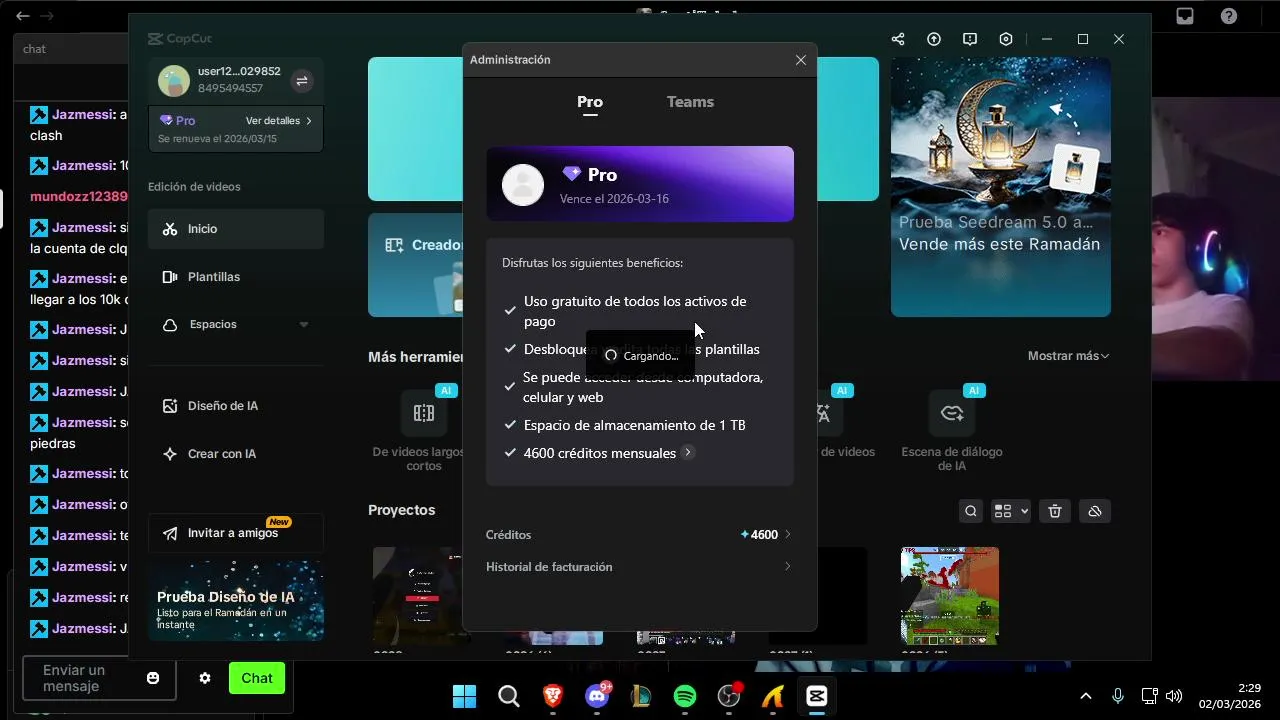Open the Minecraft project thumbnail

[x=950, y=595]
